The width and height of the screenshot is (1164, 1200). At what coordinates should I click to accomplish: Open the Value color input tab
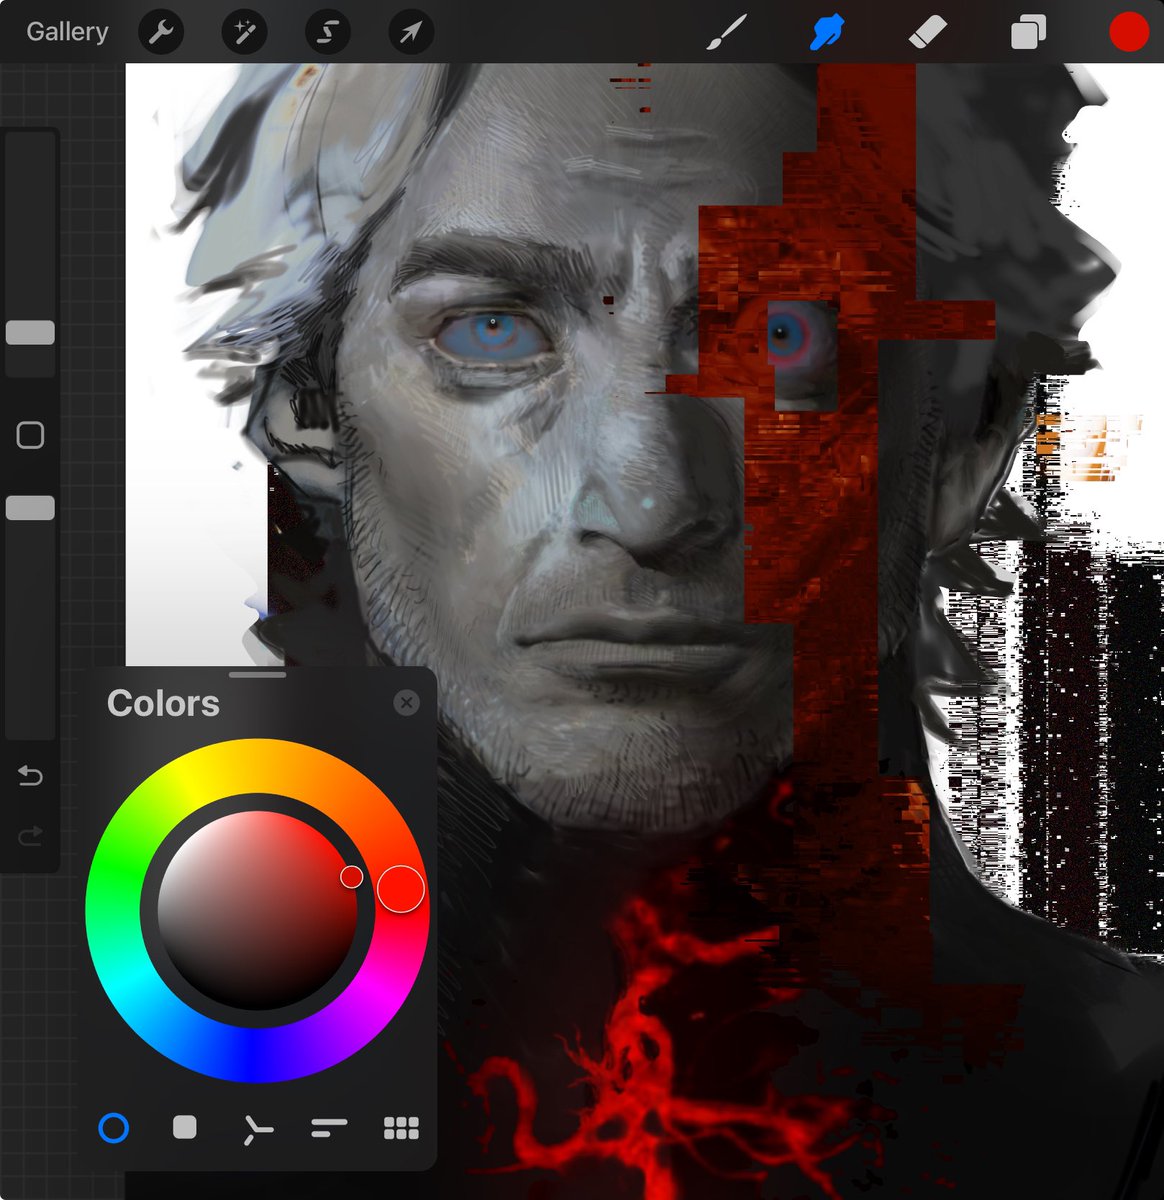(x=328, y=1128)
